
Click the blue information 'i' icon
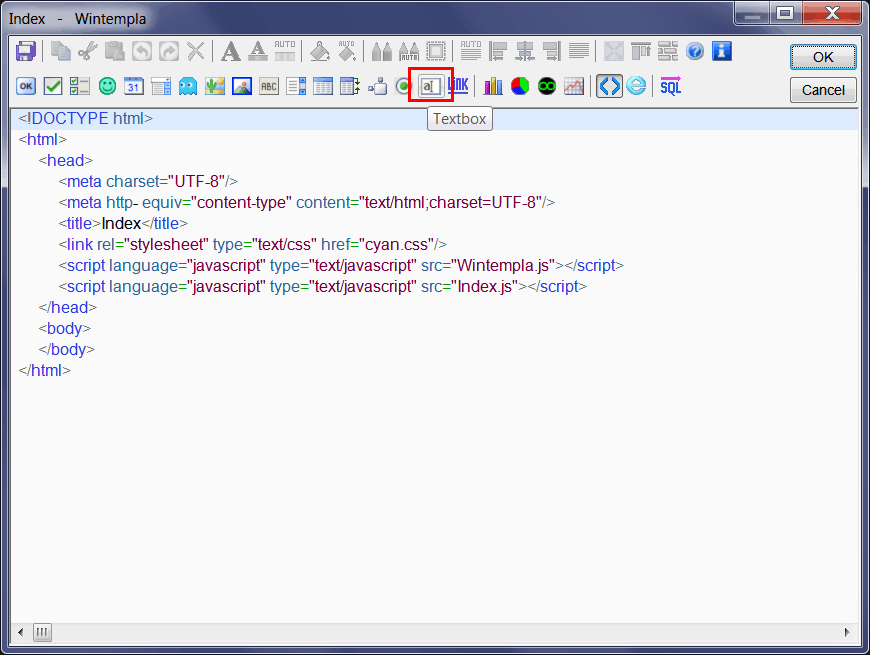click(722, 52)
